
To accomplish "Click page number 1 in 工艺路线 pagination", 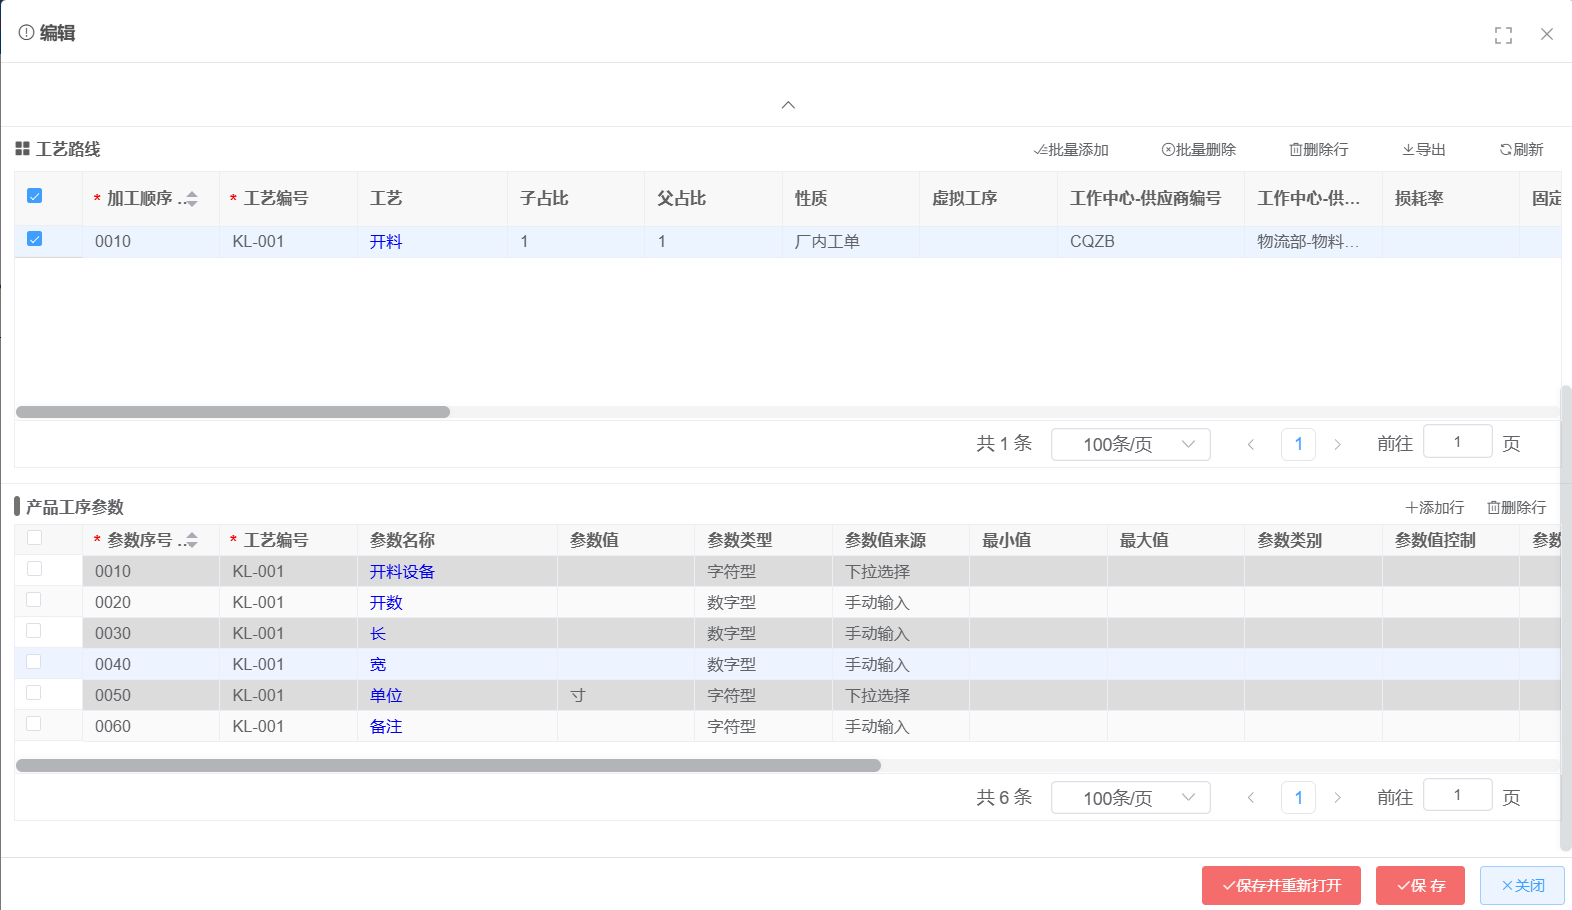I will (x=1298, y=444).
